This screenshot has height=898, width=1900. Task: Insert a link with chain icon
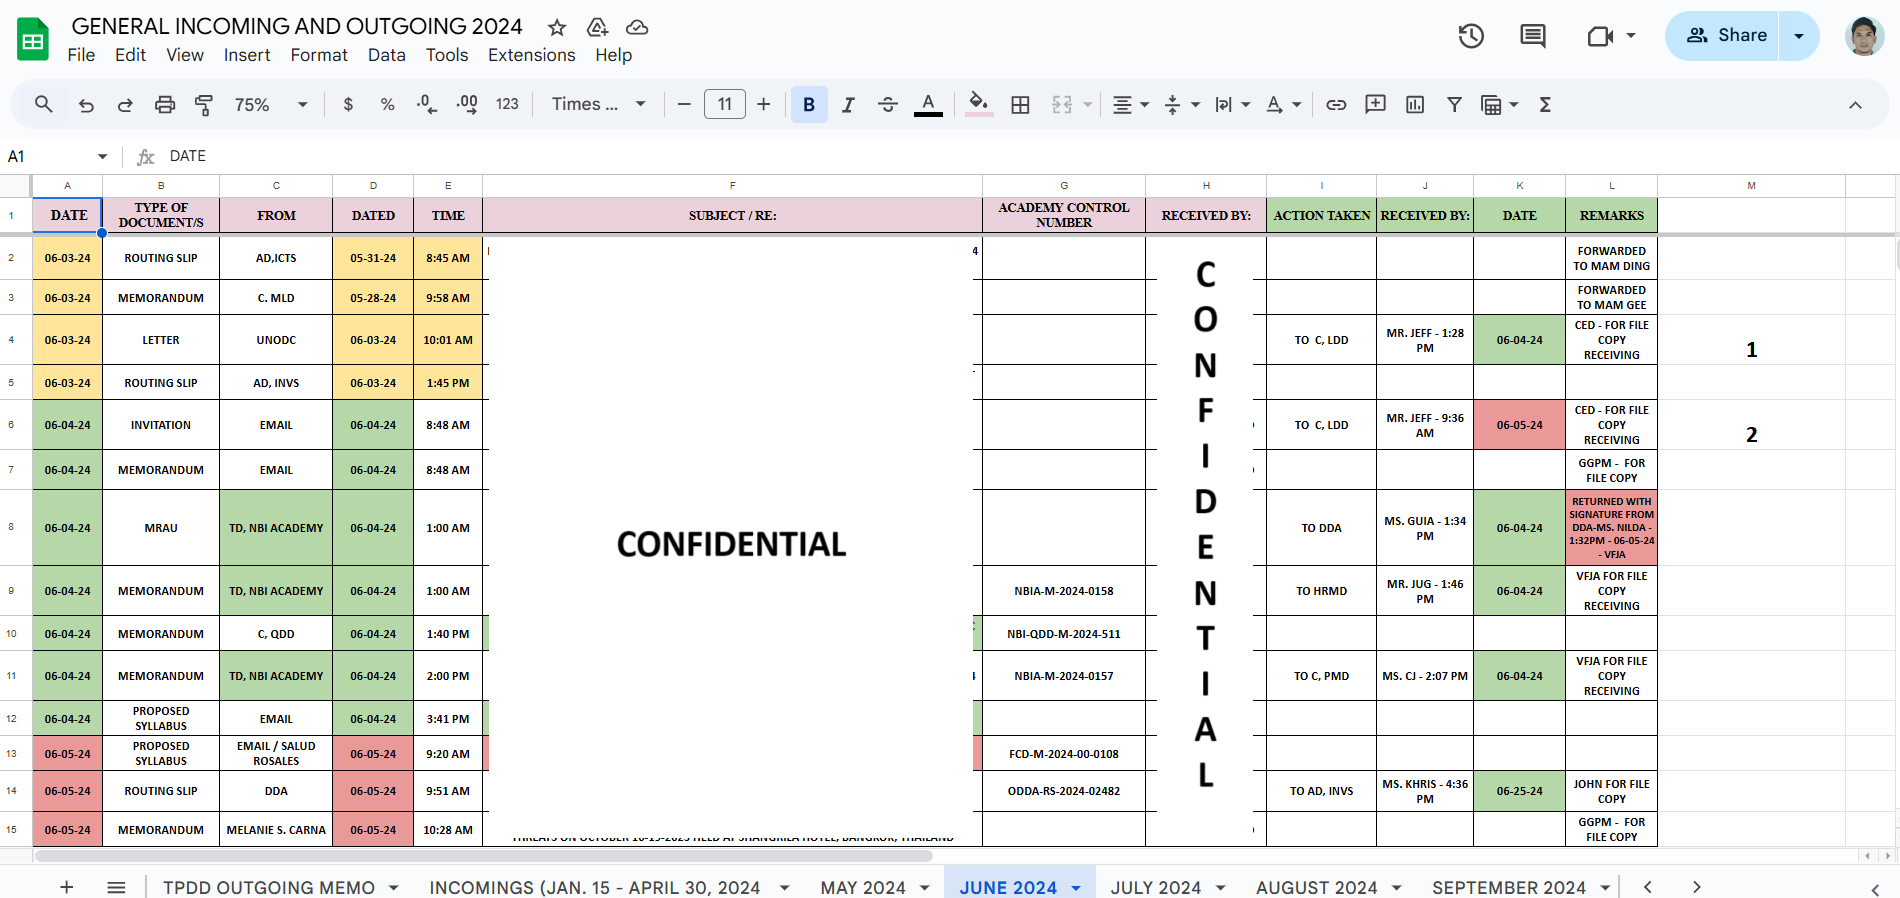pos(1336,104)
